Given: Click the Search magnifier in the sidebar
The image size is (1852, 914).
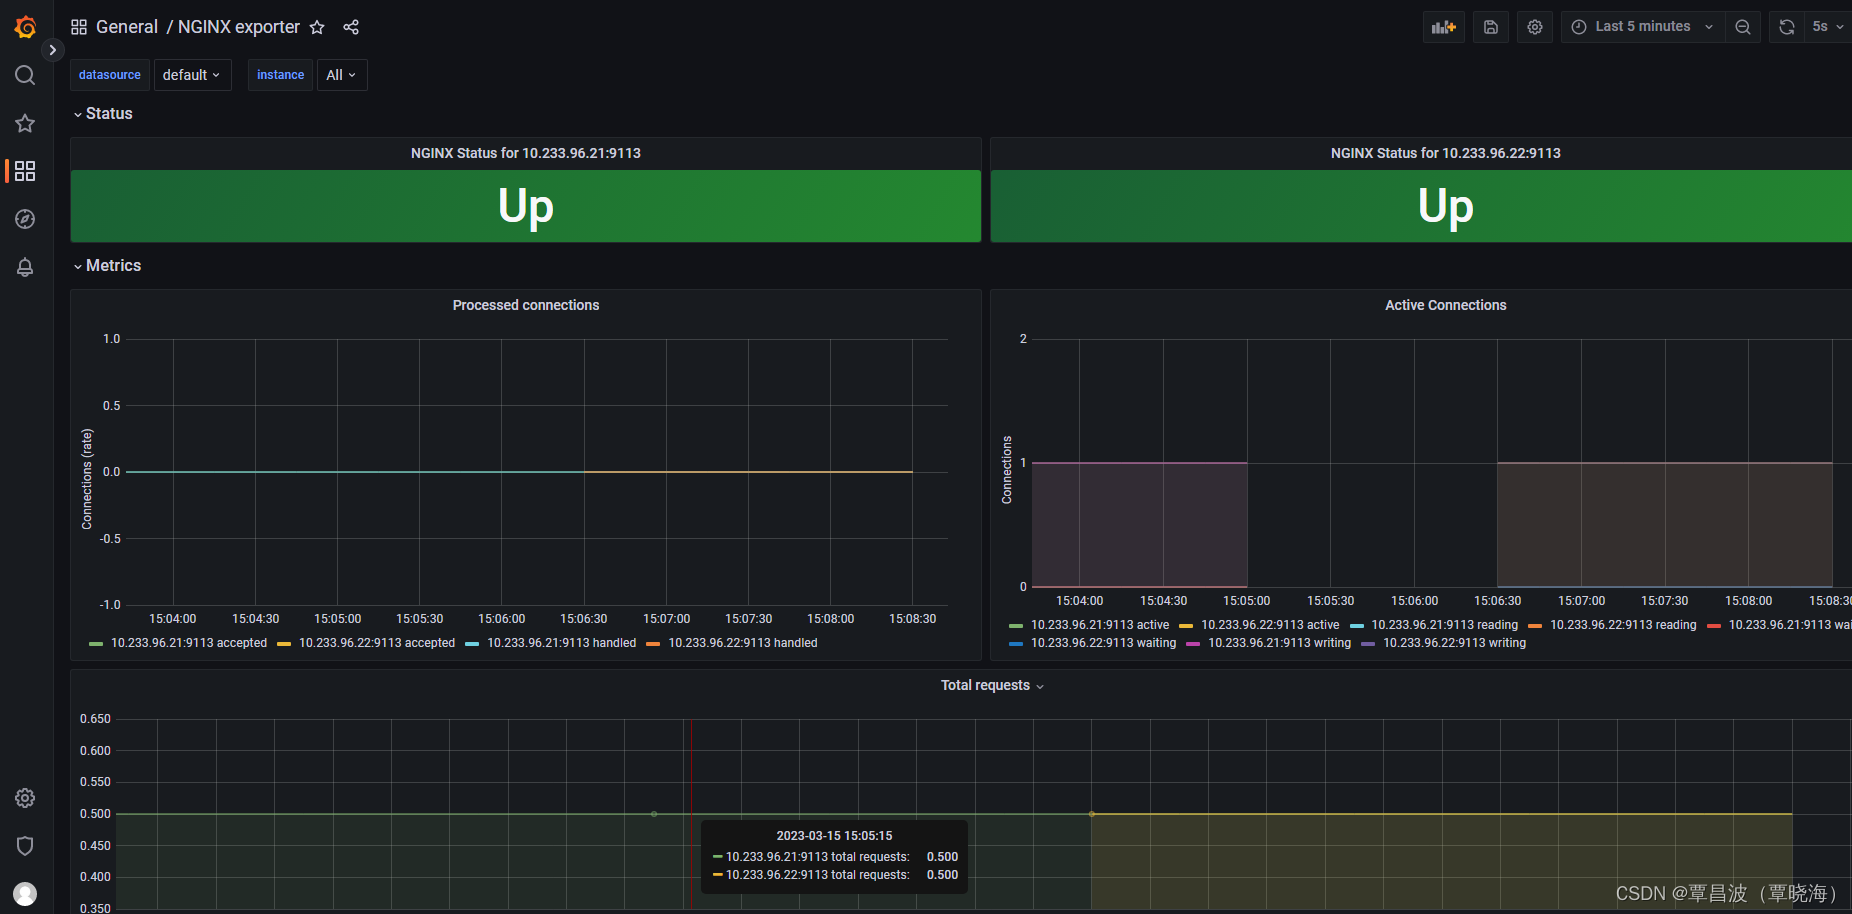Looking at the screenshot, I should [x=25, y=74].
